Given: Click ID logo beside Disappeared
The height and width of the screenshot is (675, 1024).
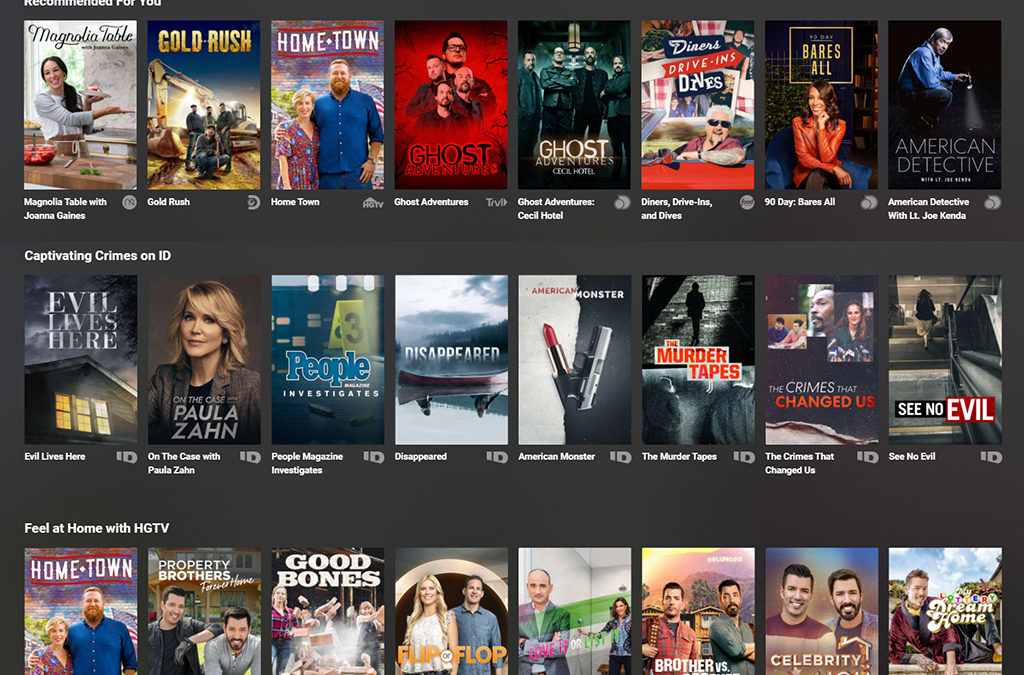Looking at the screenshot, I should 497,457.
